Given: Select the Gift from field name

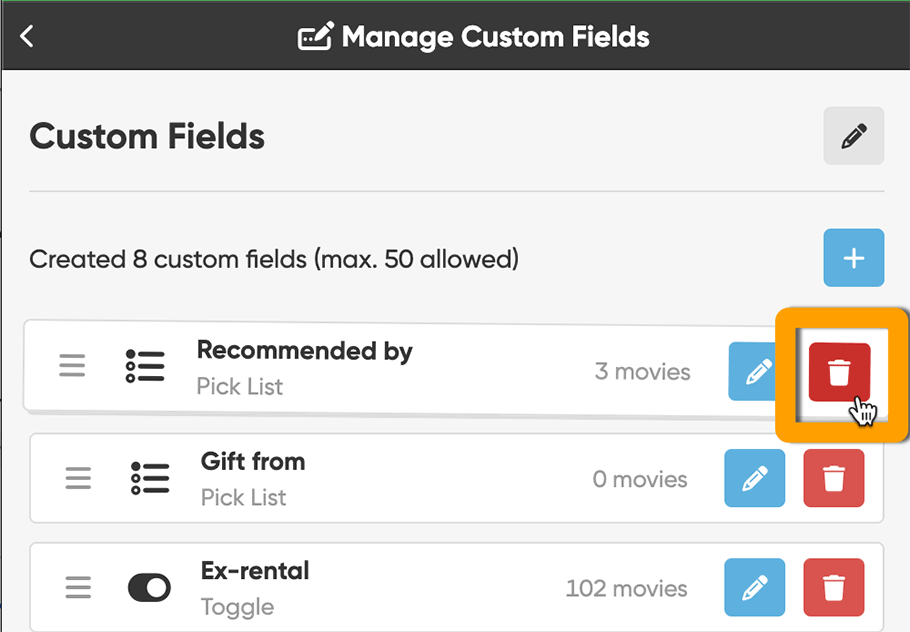Looking at the screenshot, I should 253,461.
